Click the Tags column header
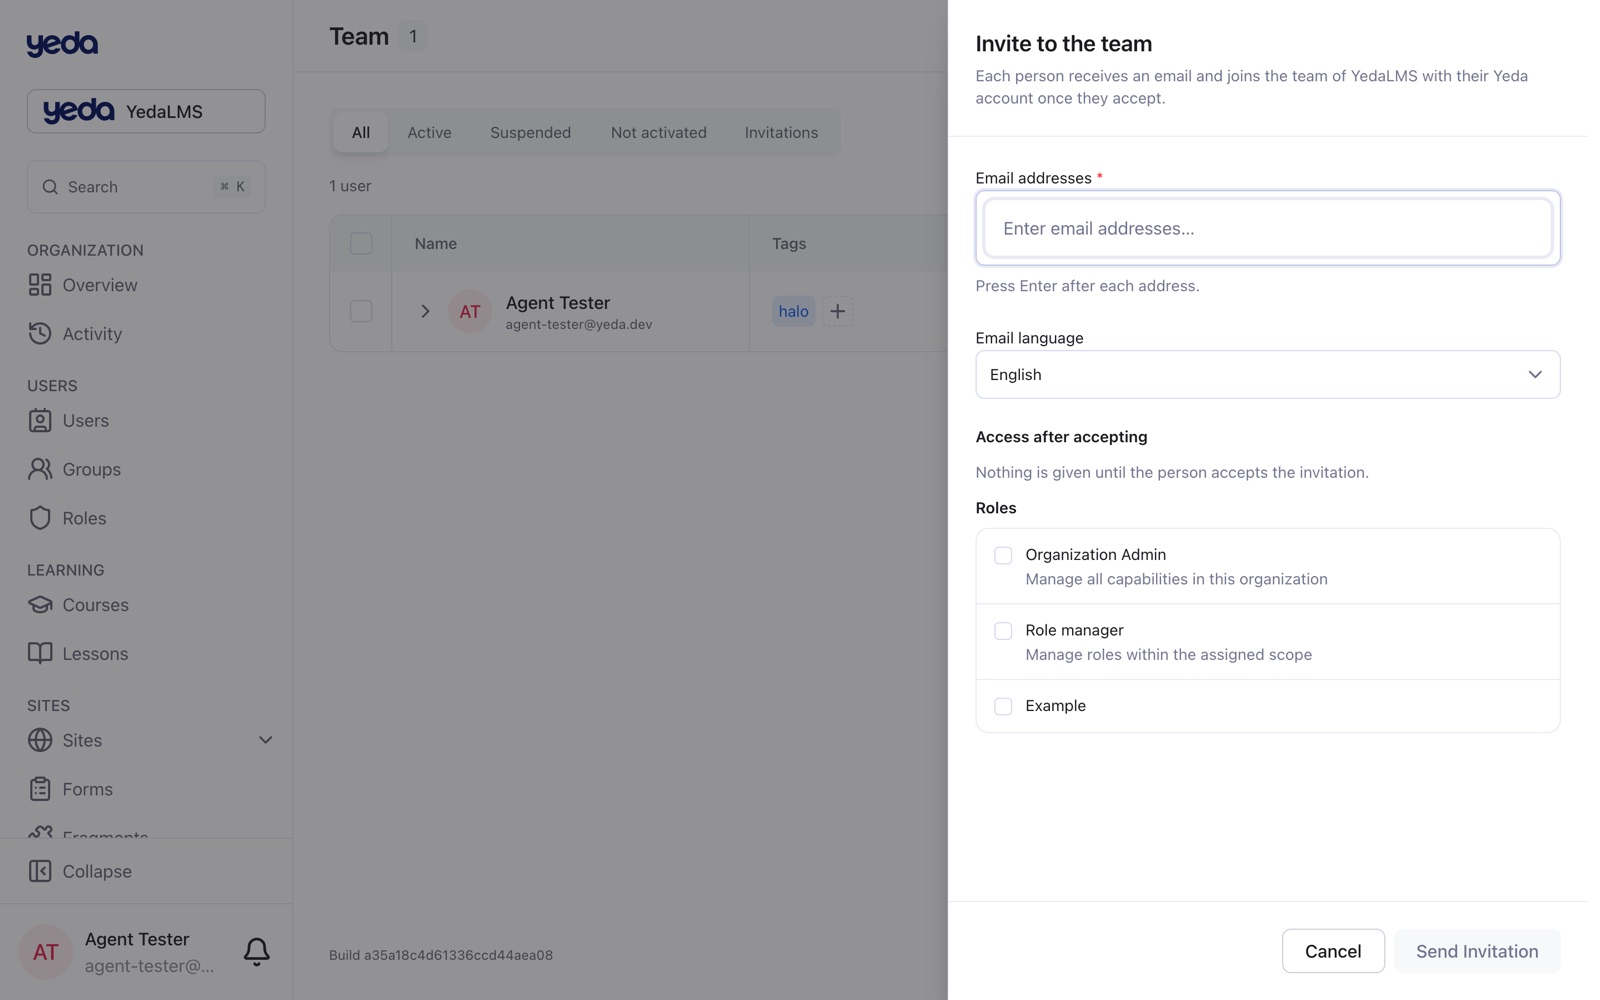This screenshot has width=1600, height=1000. [789, 244]
